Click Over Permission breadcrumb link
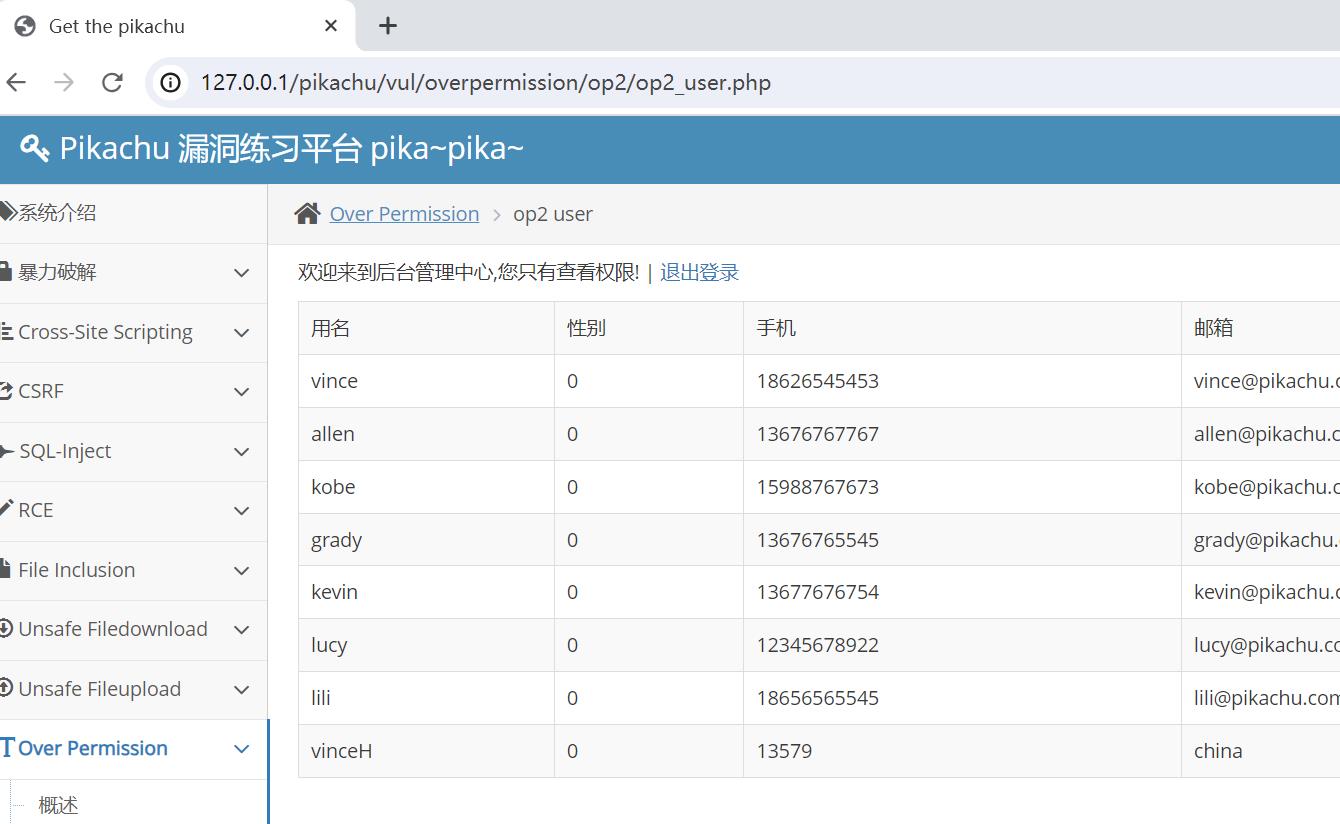Image resolution: width=1340 pixels, height=824 pixels. pos(404,214)
